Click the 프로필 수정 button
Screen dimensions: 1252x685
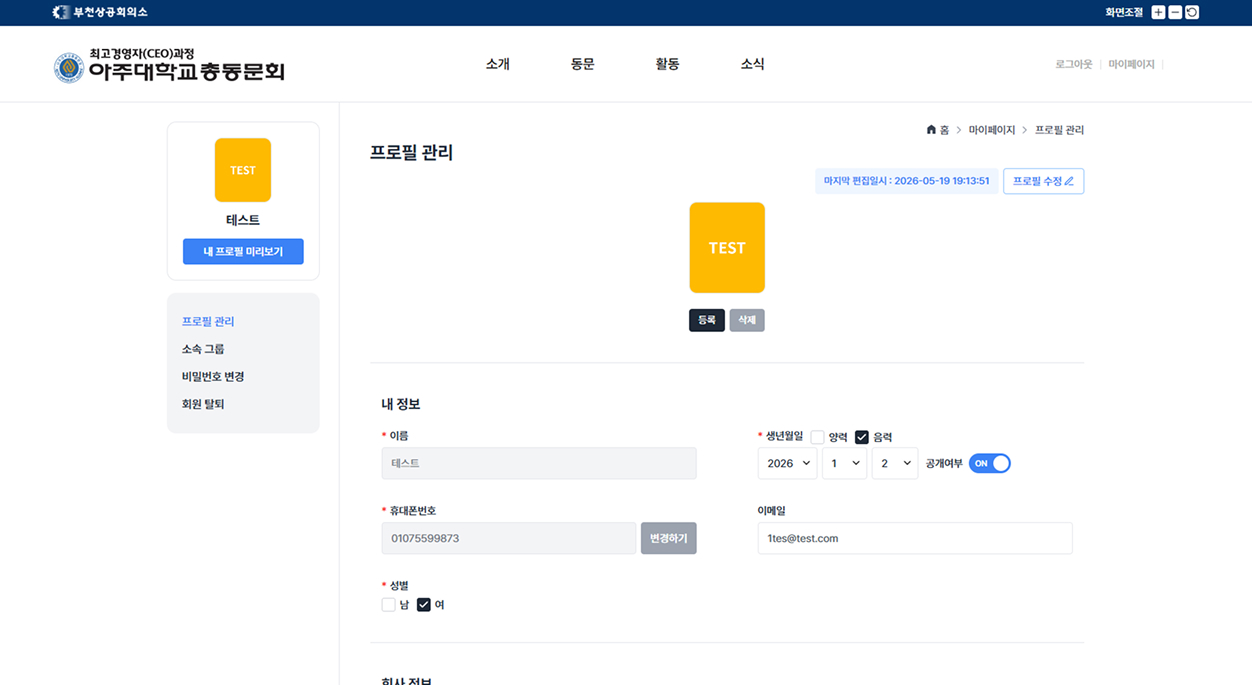pyautogui.click(x=1043, y=181)
